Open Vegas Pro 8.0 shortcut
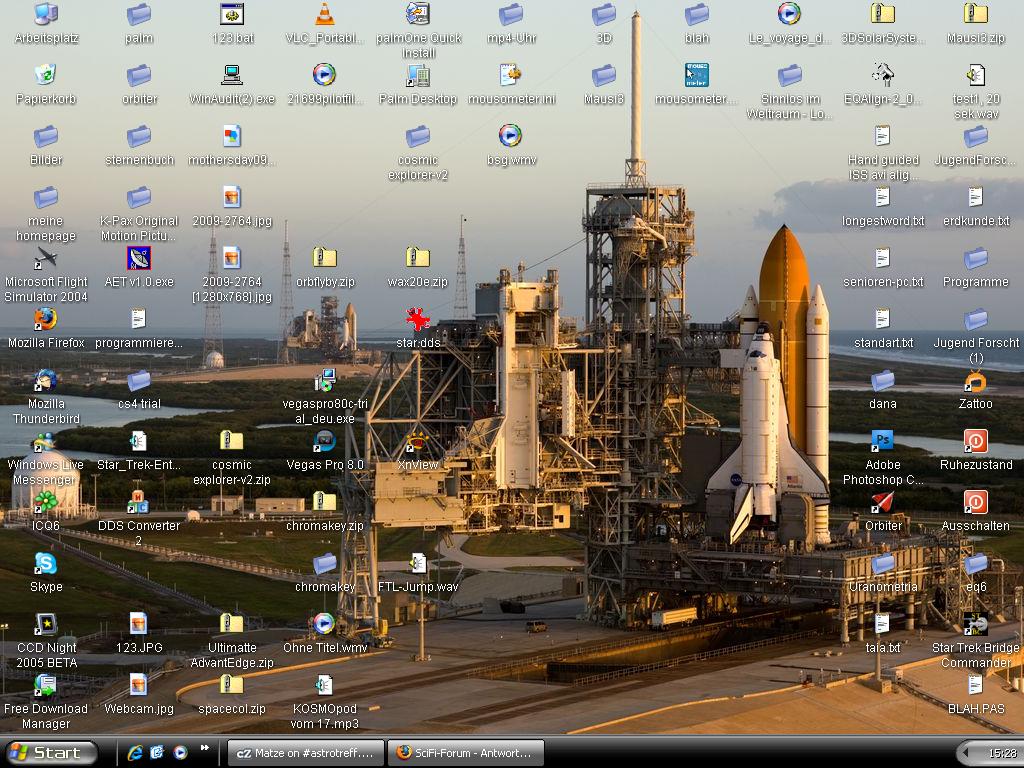Viewport: 1024px width, 768px height. [324, 441]
